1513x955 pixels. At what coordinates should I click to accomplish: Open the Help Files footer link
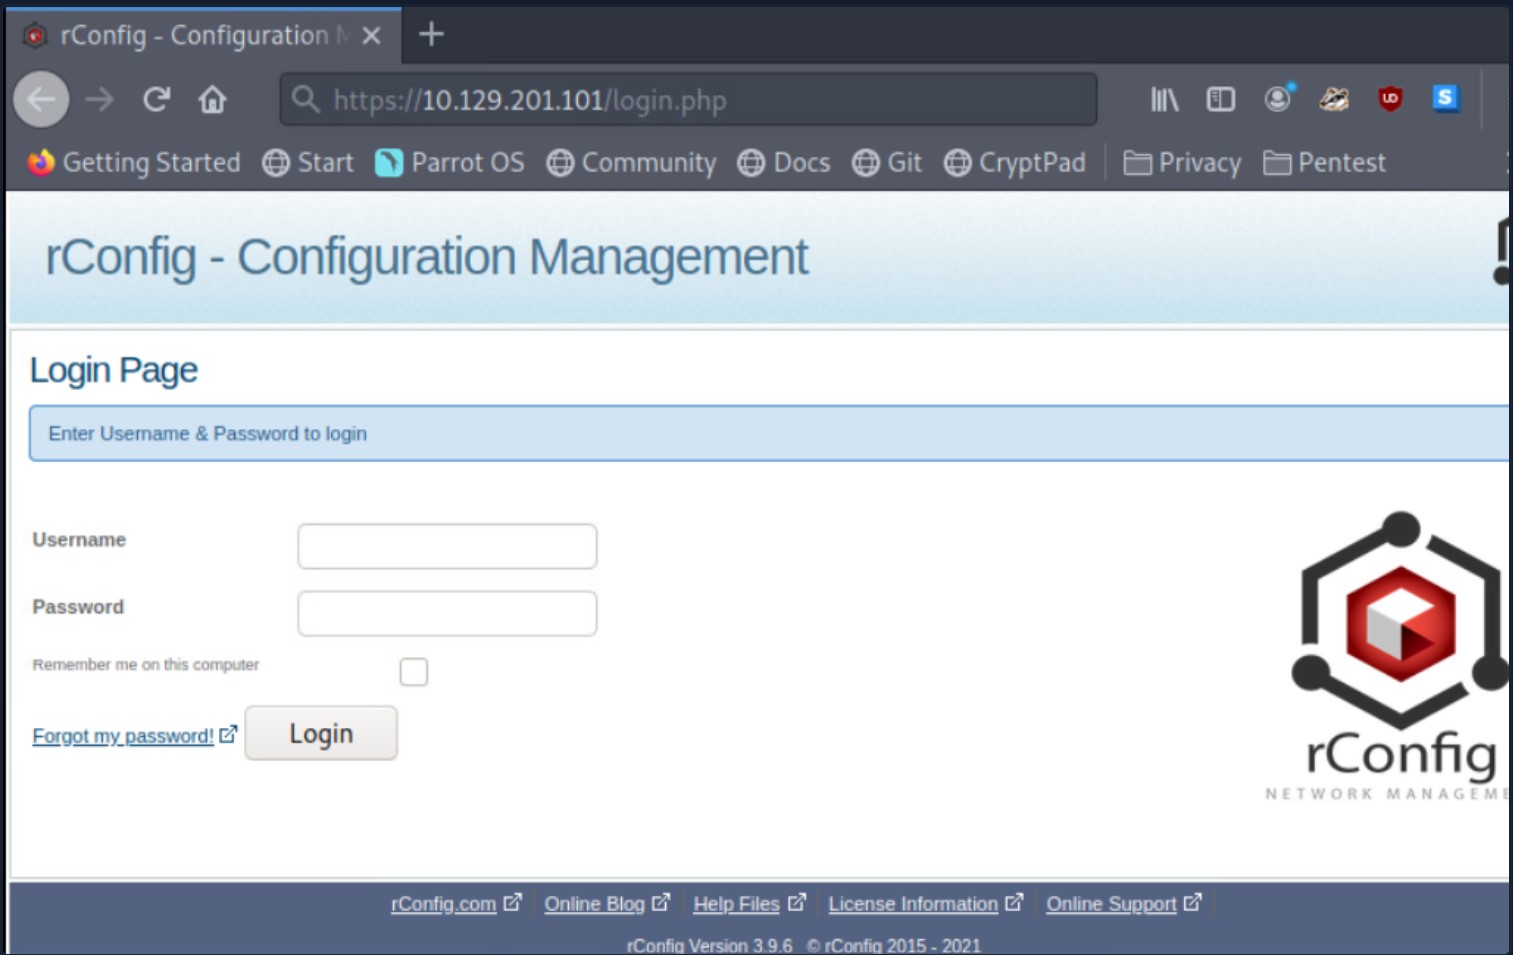(736, 904)
